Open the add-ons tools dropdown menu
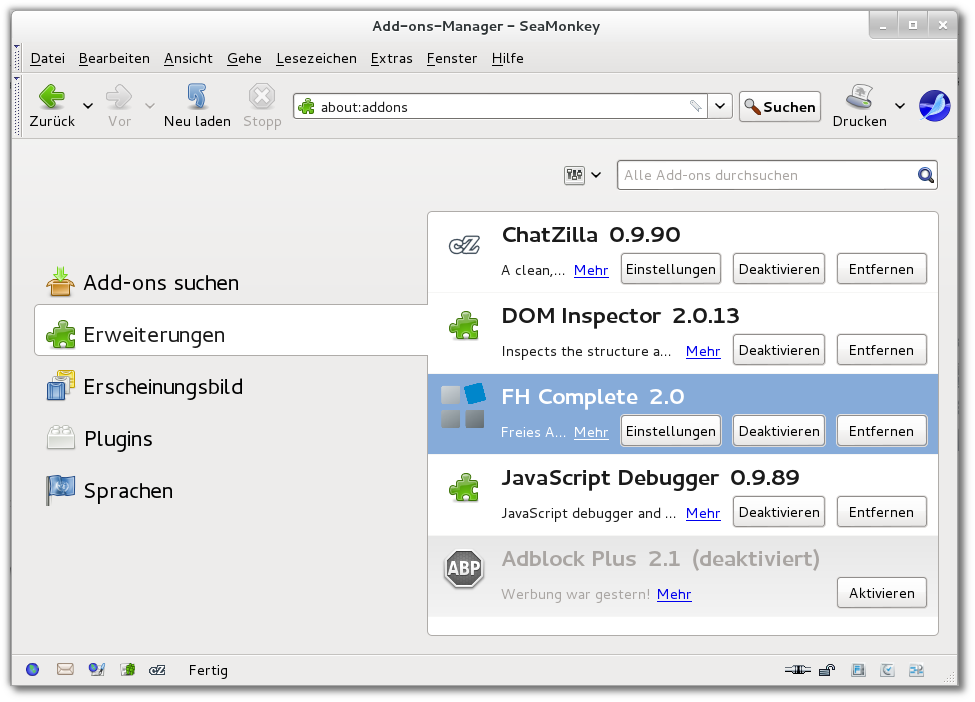The width and height of the screenshot is (975, 702). 583,176
